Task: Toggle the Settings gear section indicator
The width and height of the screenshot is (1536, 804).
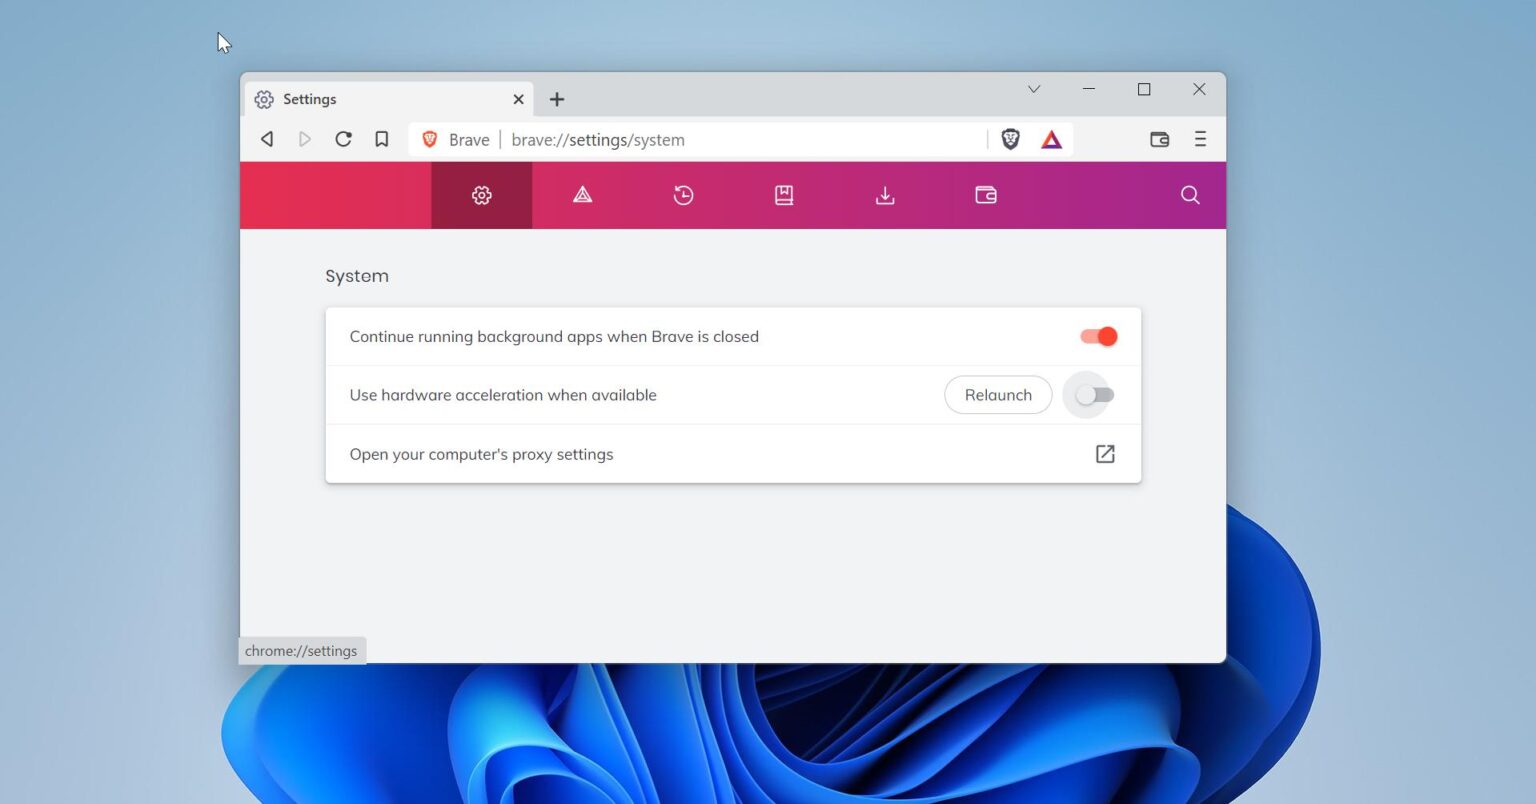Action: click(481, 195)
